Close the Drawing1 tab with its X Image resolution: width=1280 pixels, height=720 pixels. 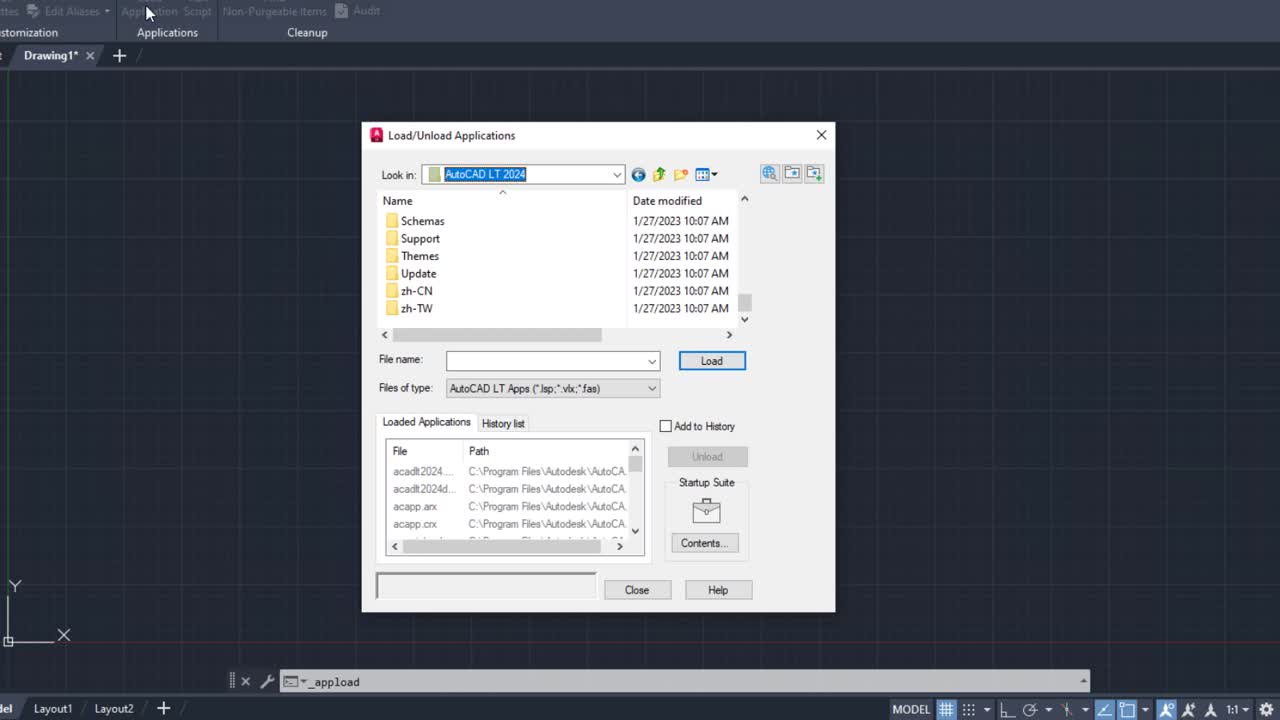[x=90, y=56]
